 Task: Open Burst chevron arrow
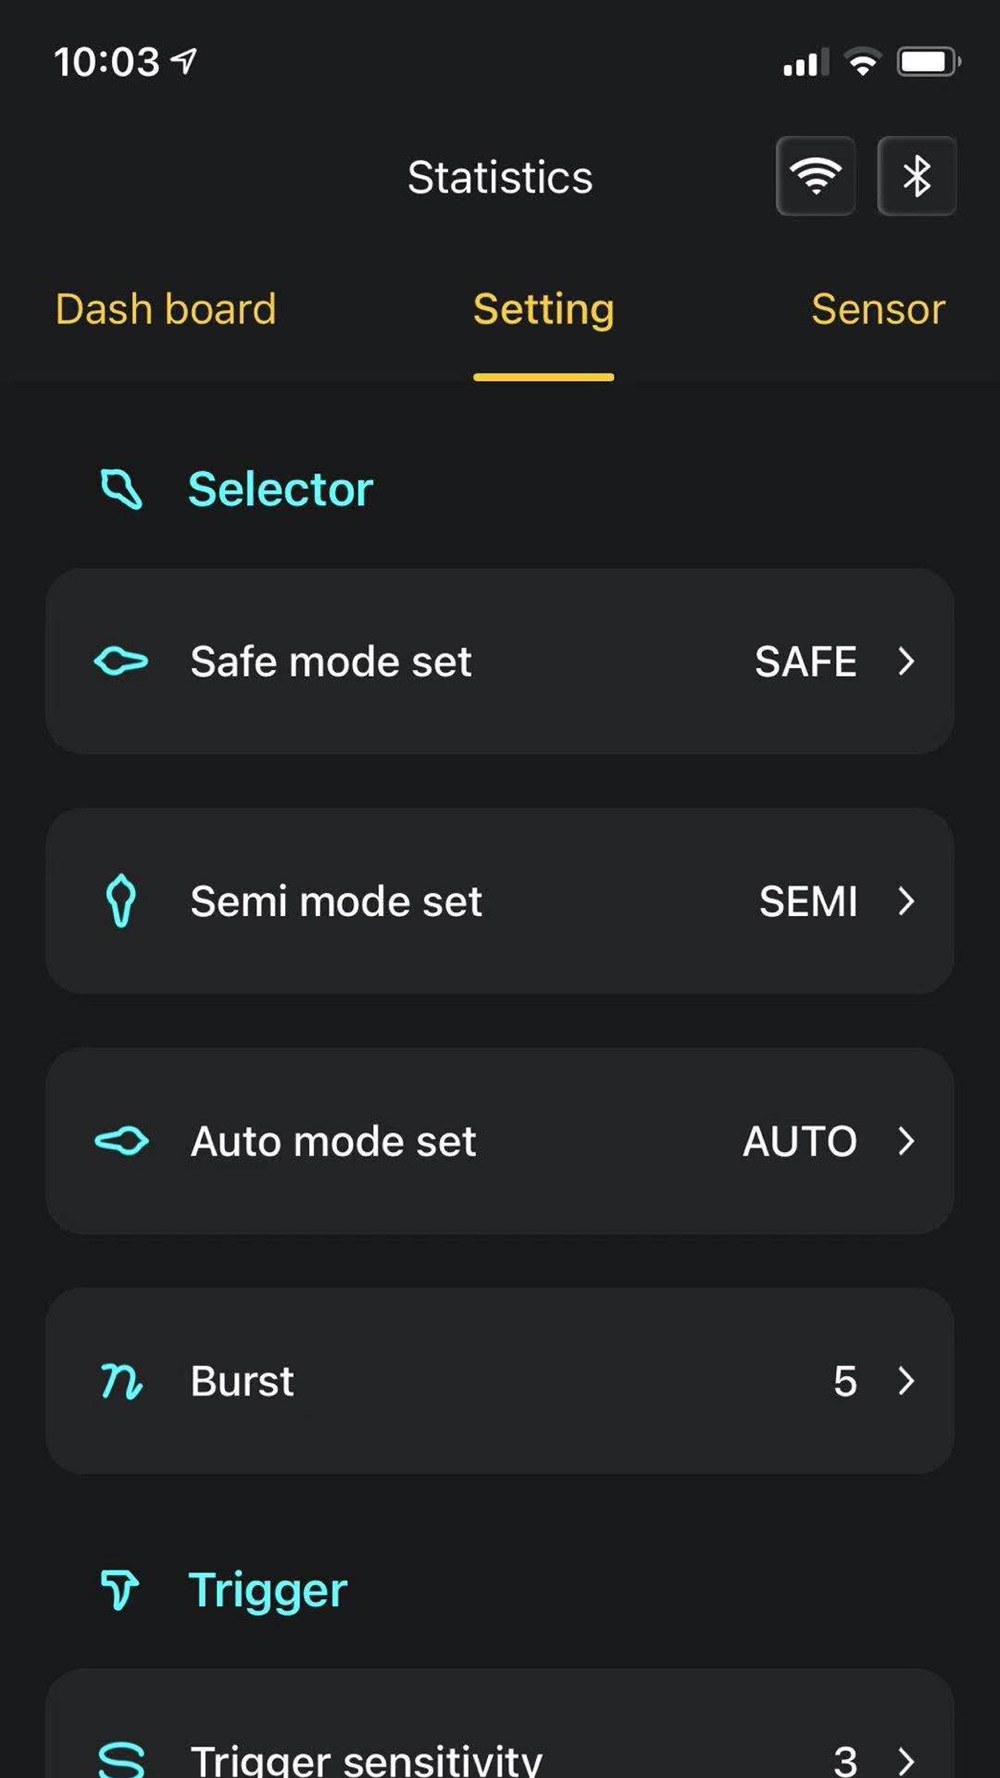(x=906, y=1381)
